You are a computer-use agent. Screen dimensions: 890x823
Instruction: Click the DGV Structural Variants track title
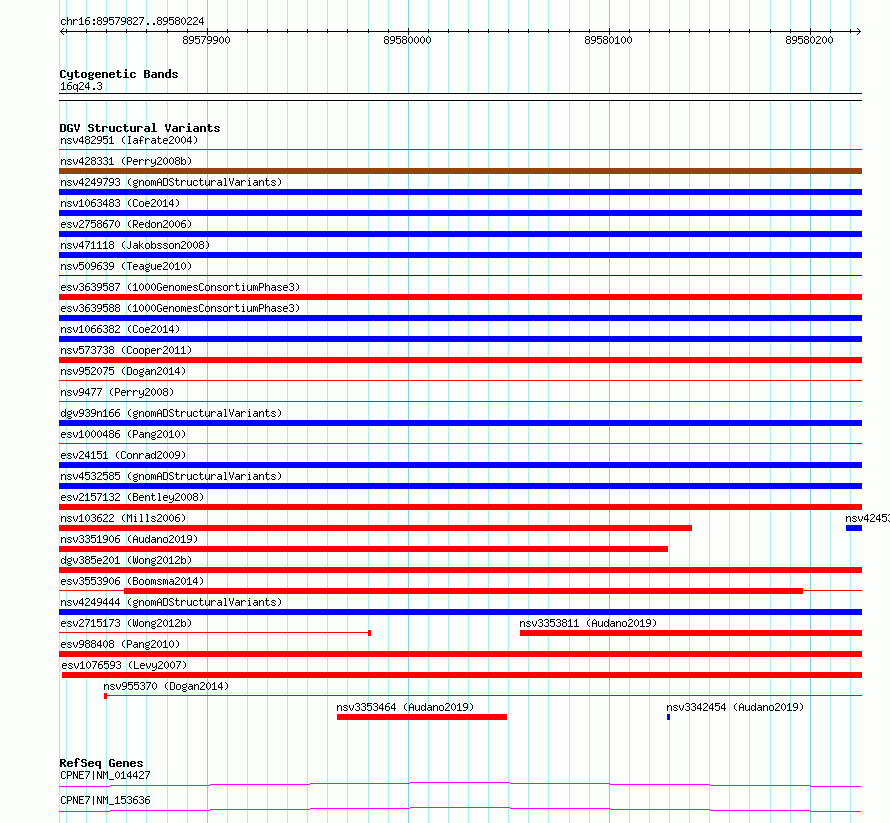[140, 128]
